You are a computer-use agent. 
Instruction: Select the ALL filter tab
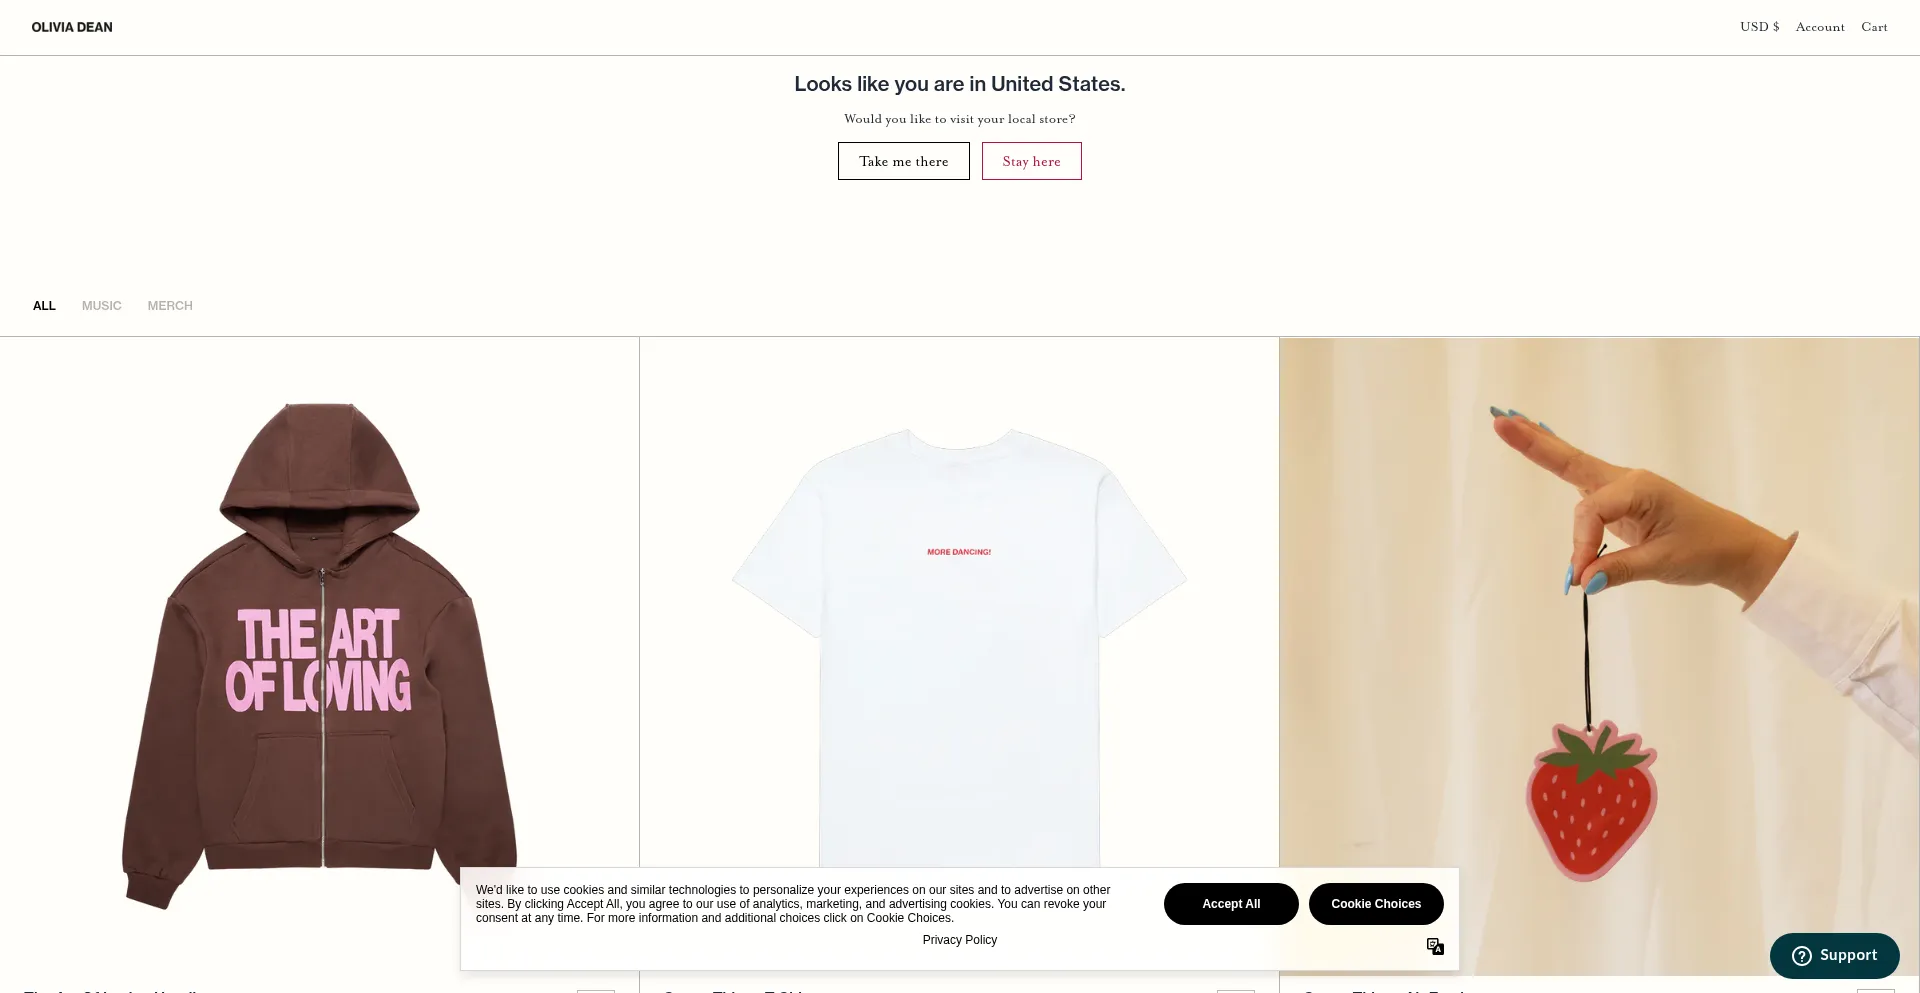coord(44,306)
